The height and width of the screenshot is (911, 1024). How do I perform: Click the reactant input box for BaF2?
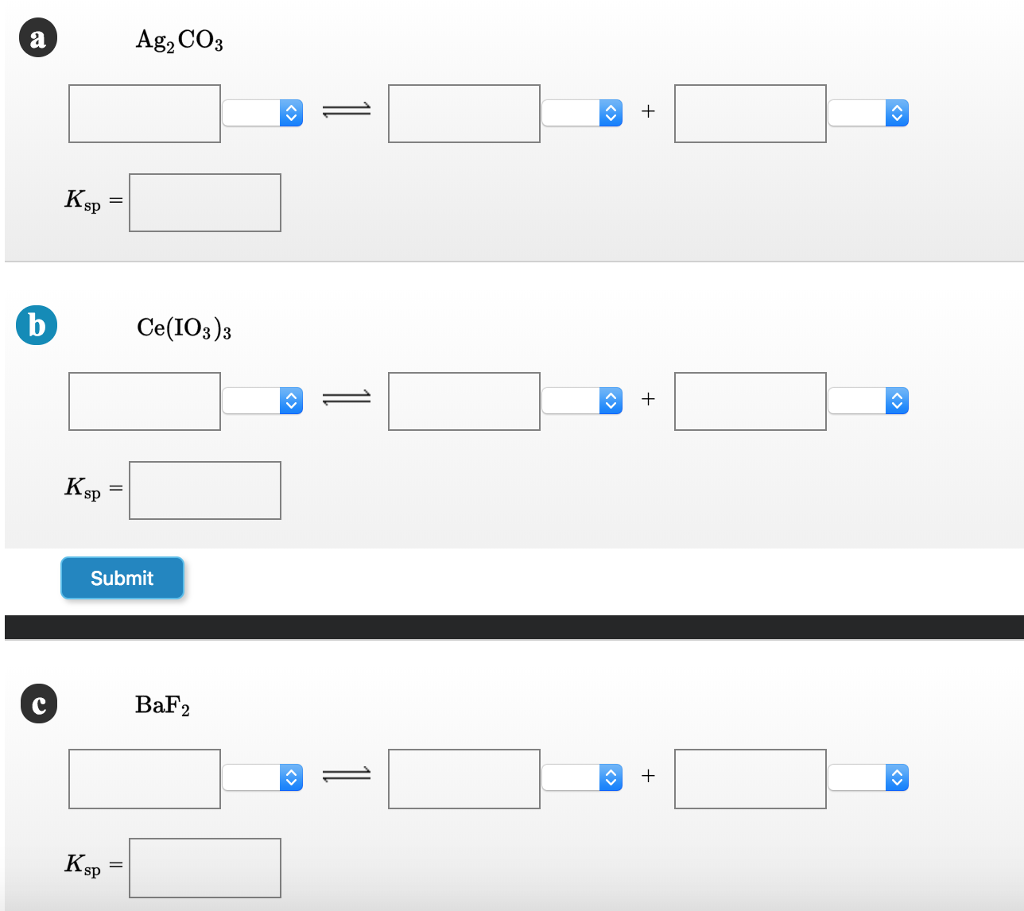point(144,777)
